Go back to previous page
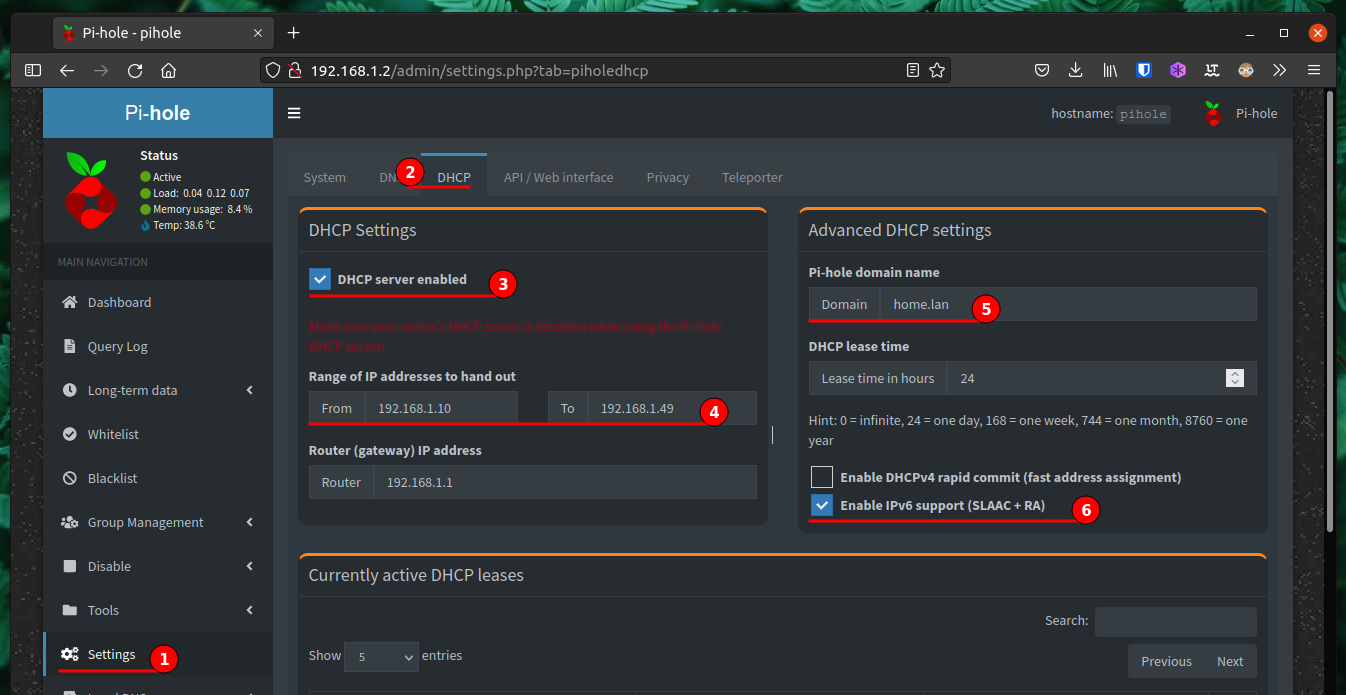This screenshot has height=695, width=1346. point(66,70)
